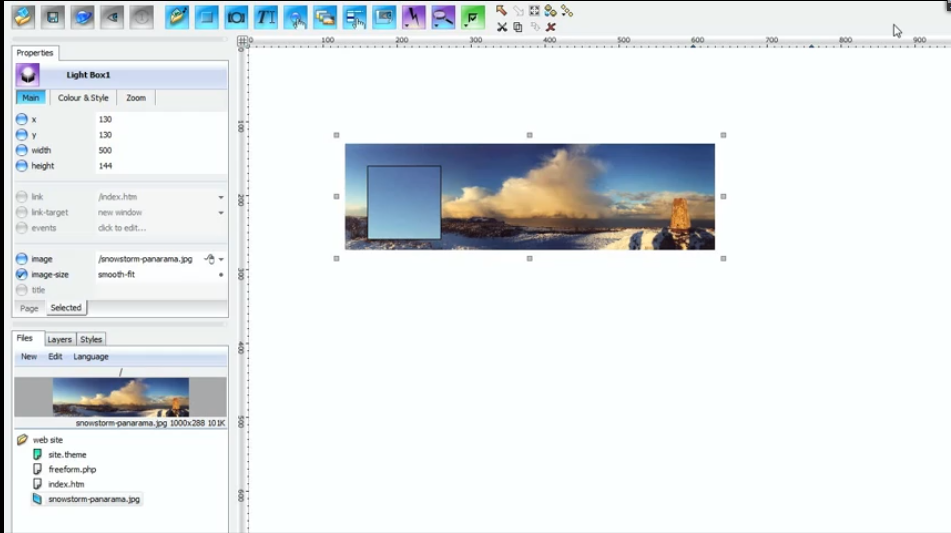Viewport: 951px width, 533px height.
Task: Select the Text tool icon
Action: coord(266,17)
